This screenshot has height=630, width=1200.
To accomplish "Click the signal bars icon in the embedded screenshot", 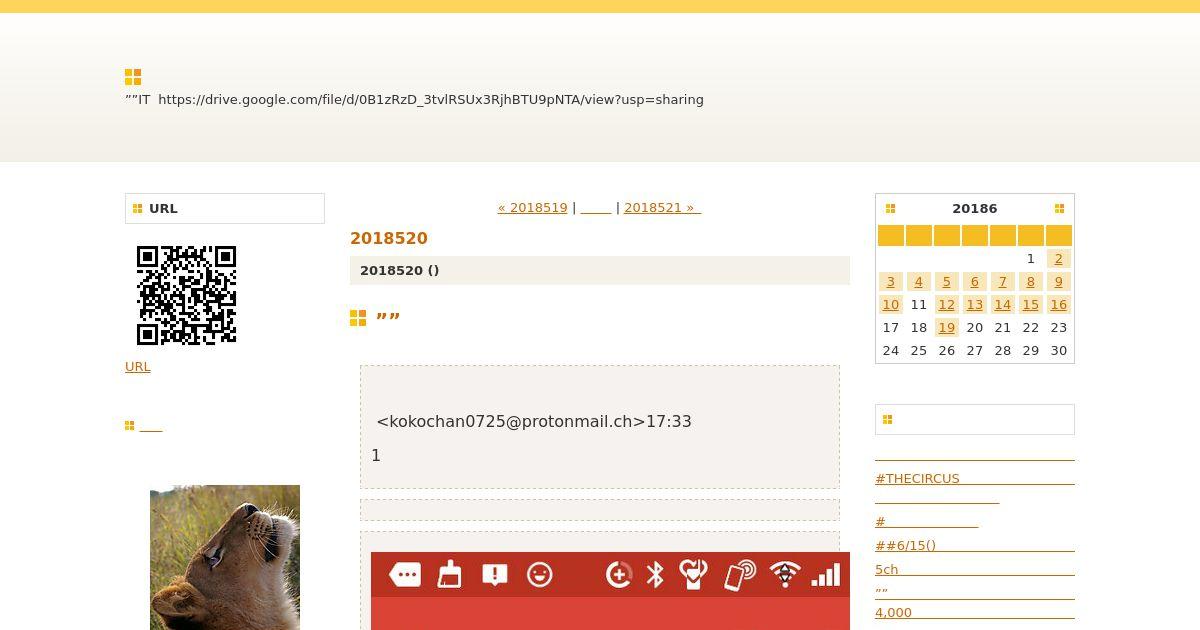I will coord(826,575).
